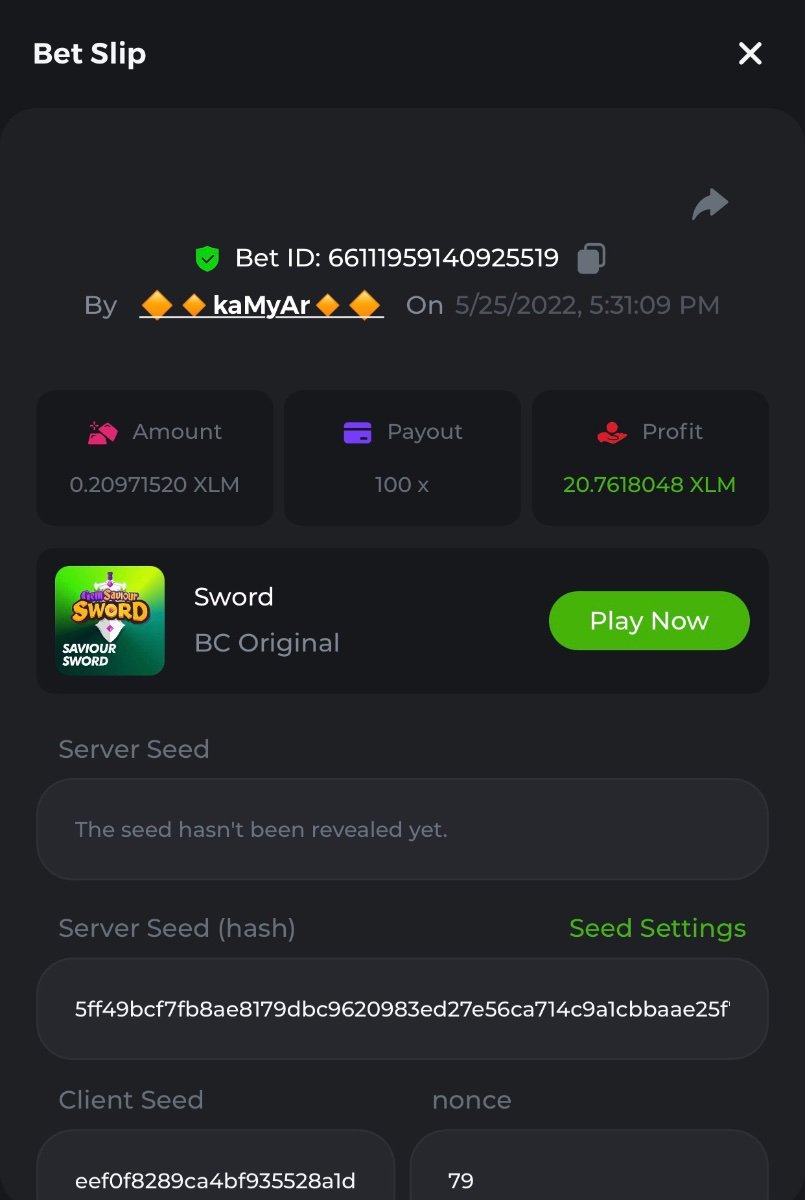805x1200 pixels.
Task: Click the red Profit hand icon
Action: pyautogui.click(x=611, y=433)
